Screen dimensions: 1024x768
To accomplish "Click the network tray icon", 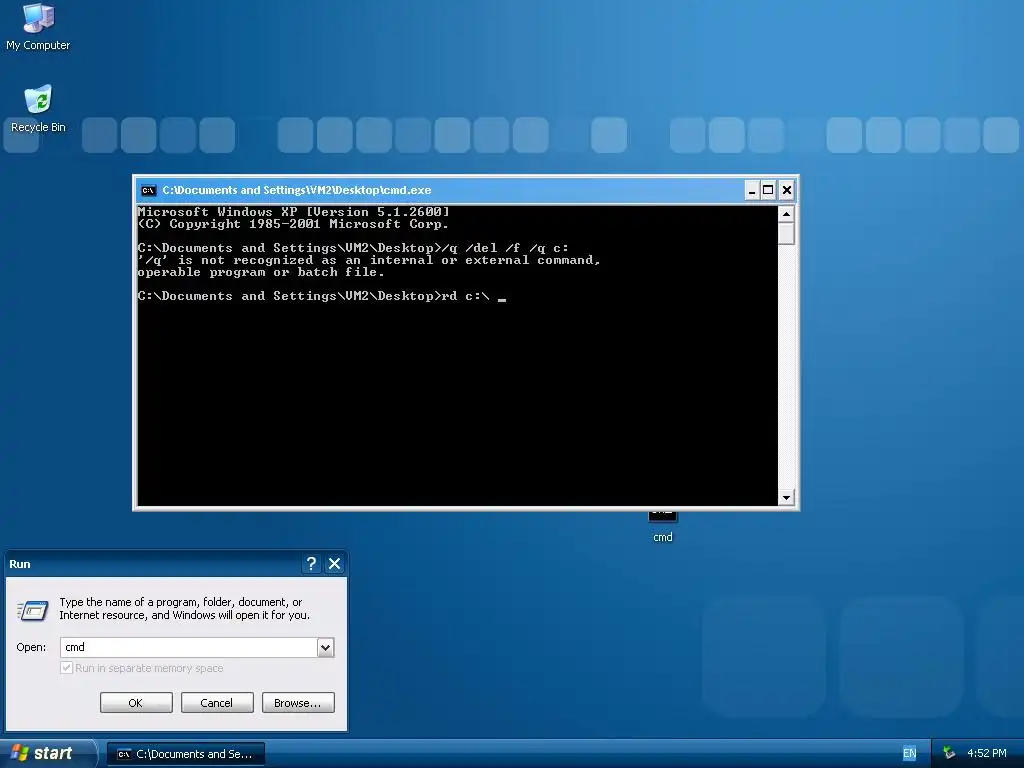I will (949, 754).
